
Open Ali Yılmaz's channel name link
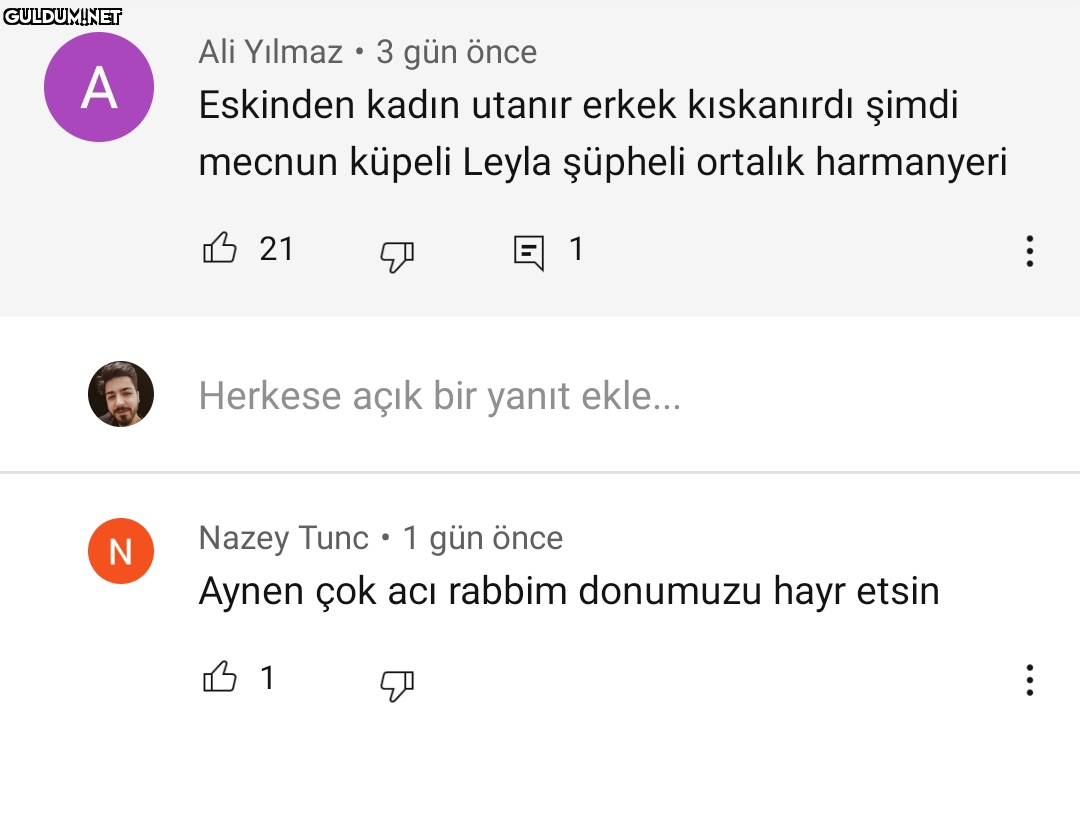coord(270,52)
